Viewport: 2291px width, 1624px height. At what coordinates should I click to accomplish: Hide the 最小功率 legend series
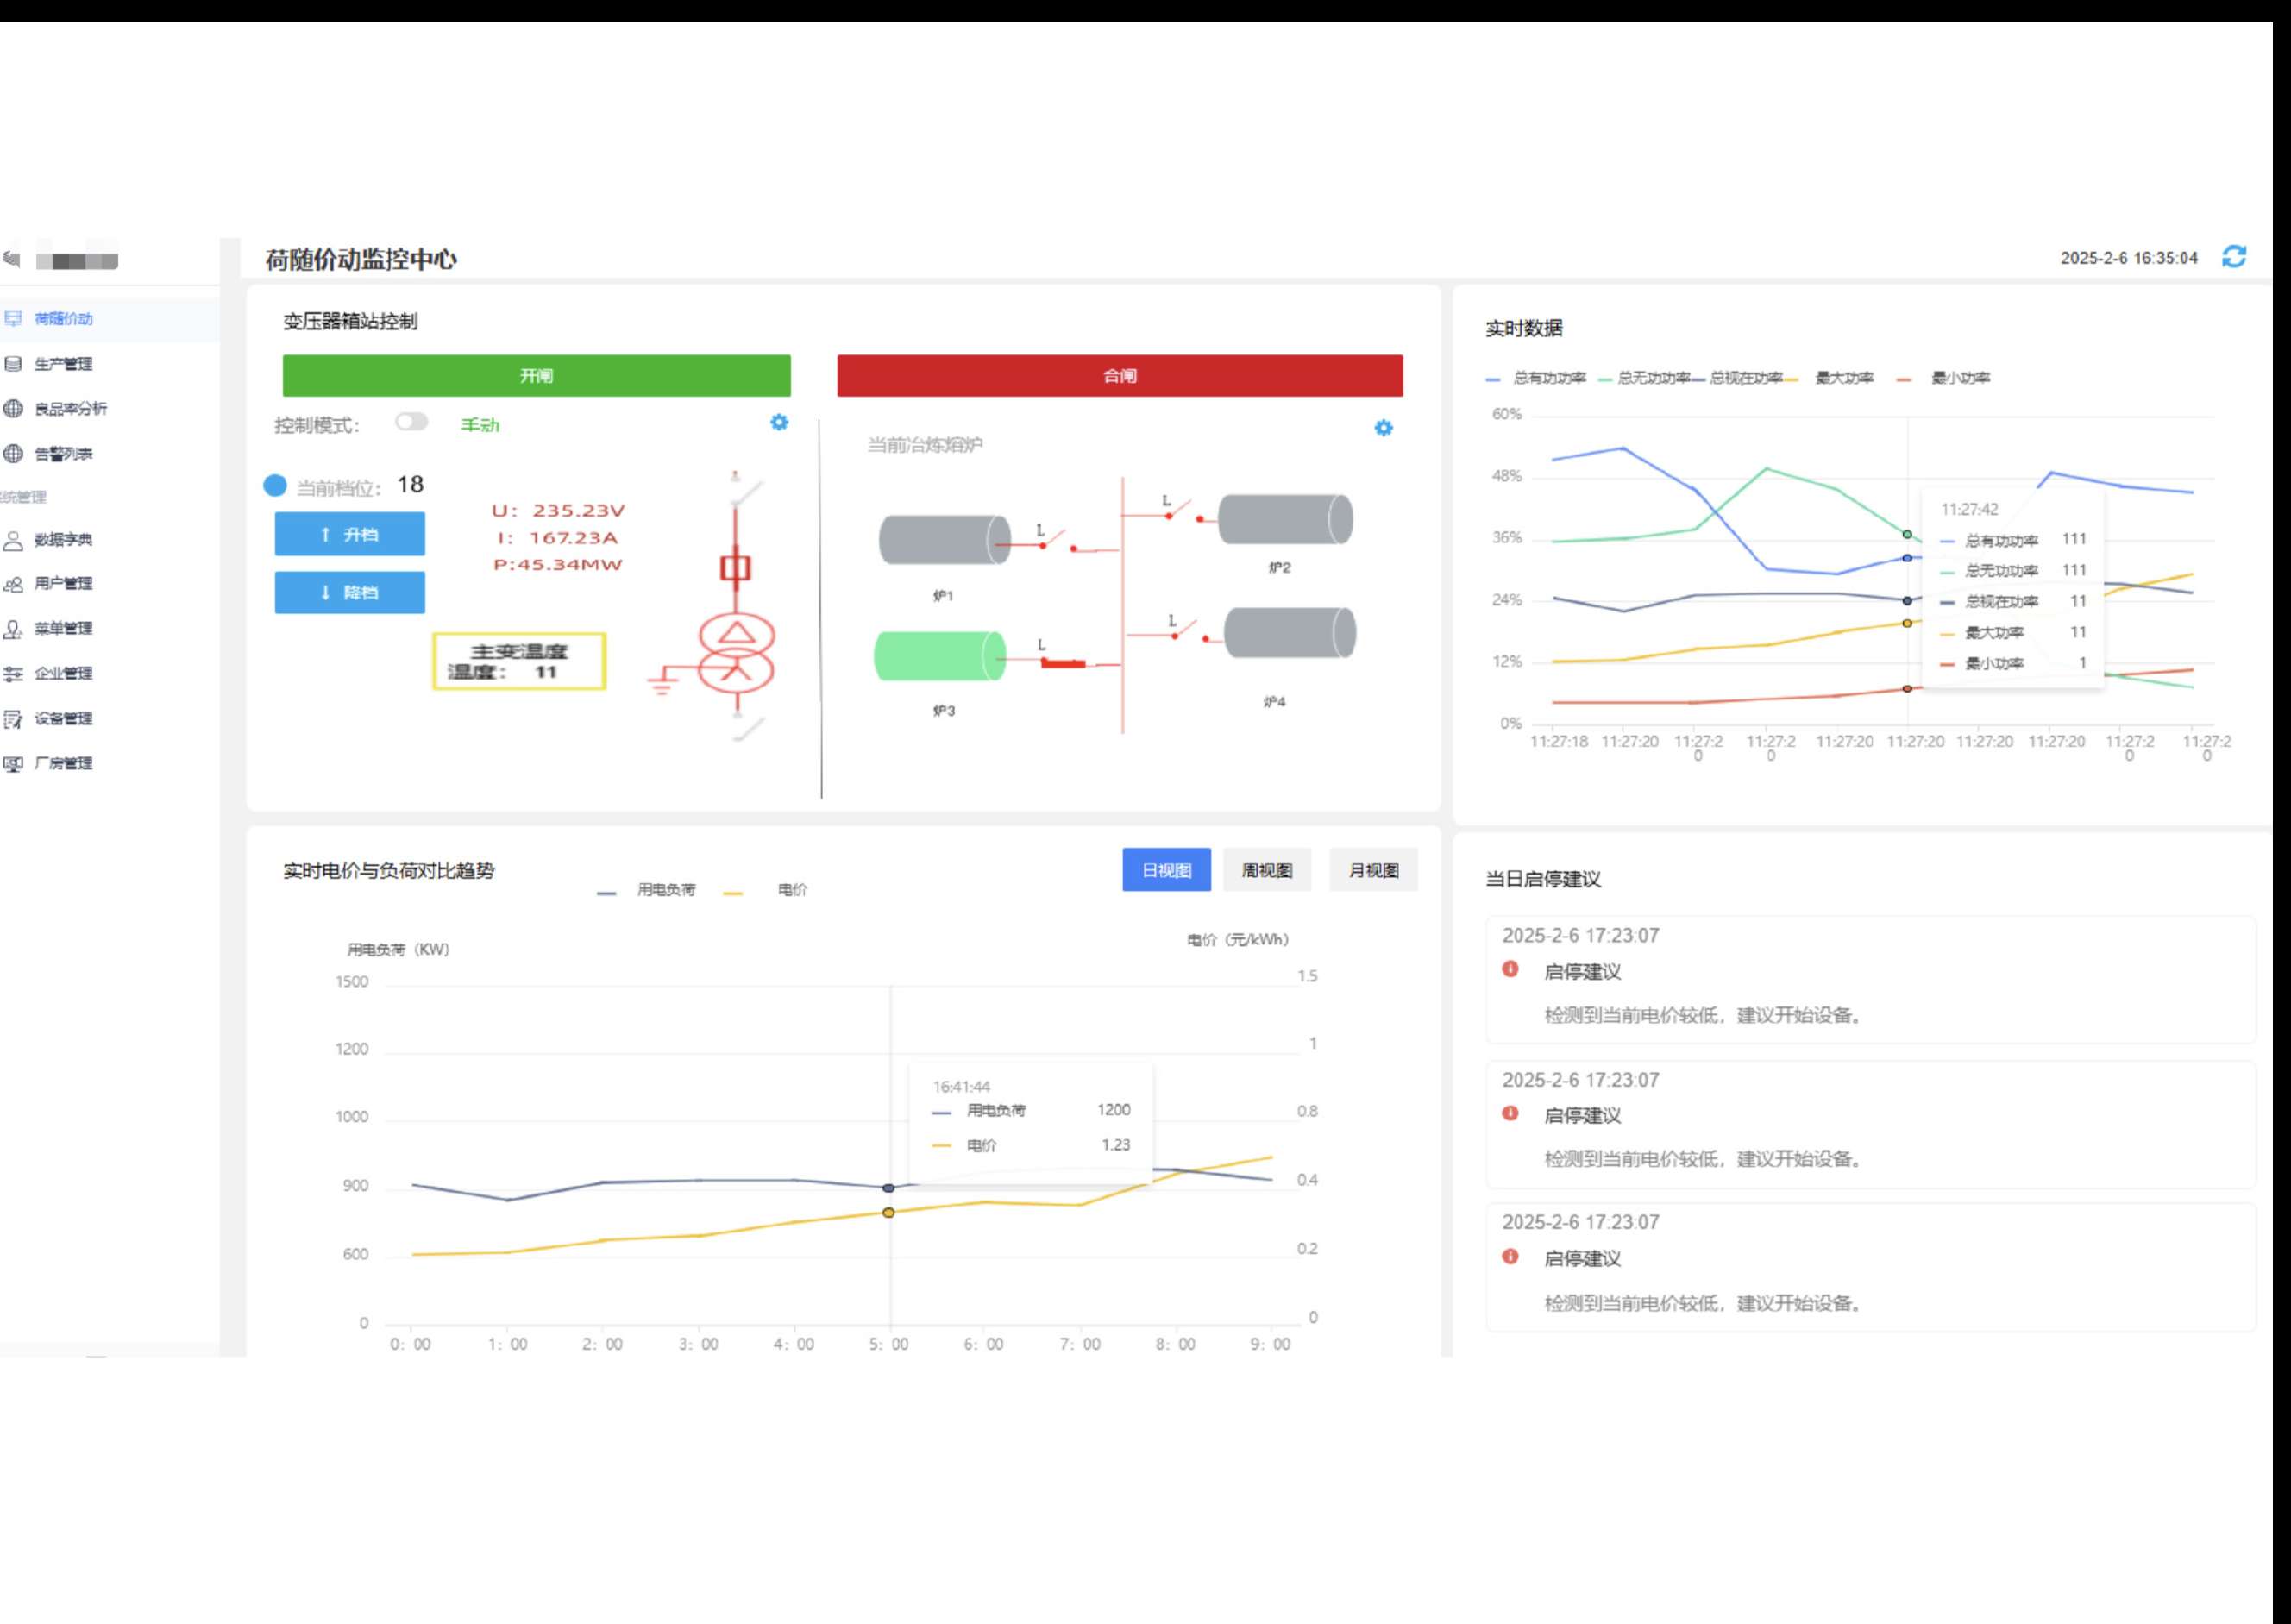(1959, 378)
